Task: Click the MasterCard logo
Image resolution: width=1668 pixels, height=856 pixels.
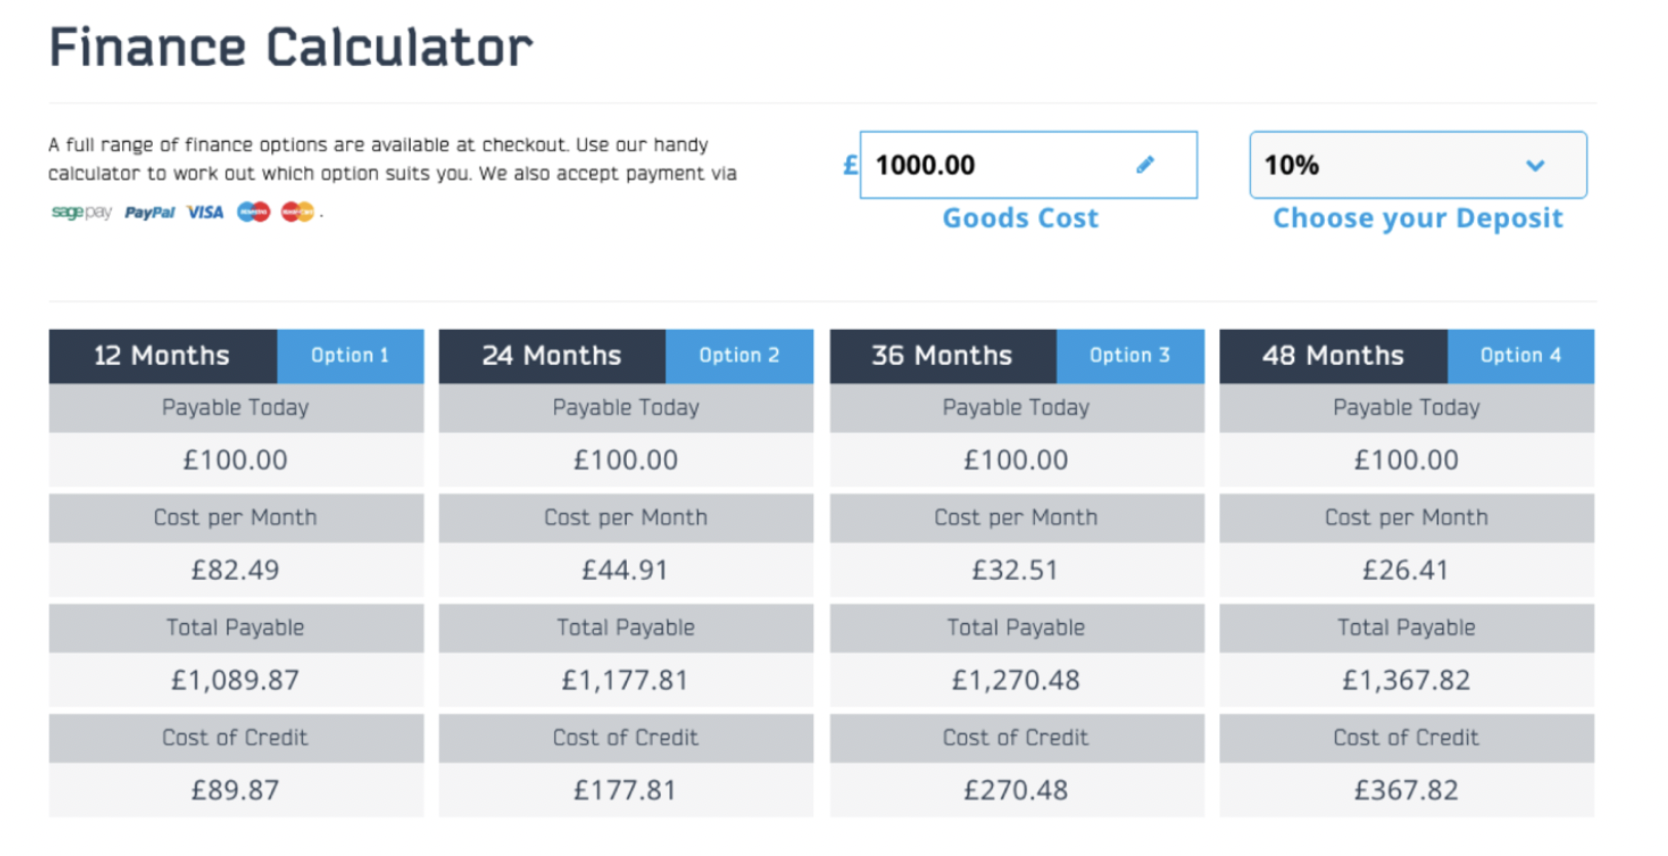Action: click(297, 212)
